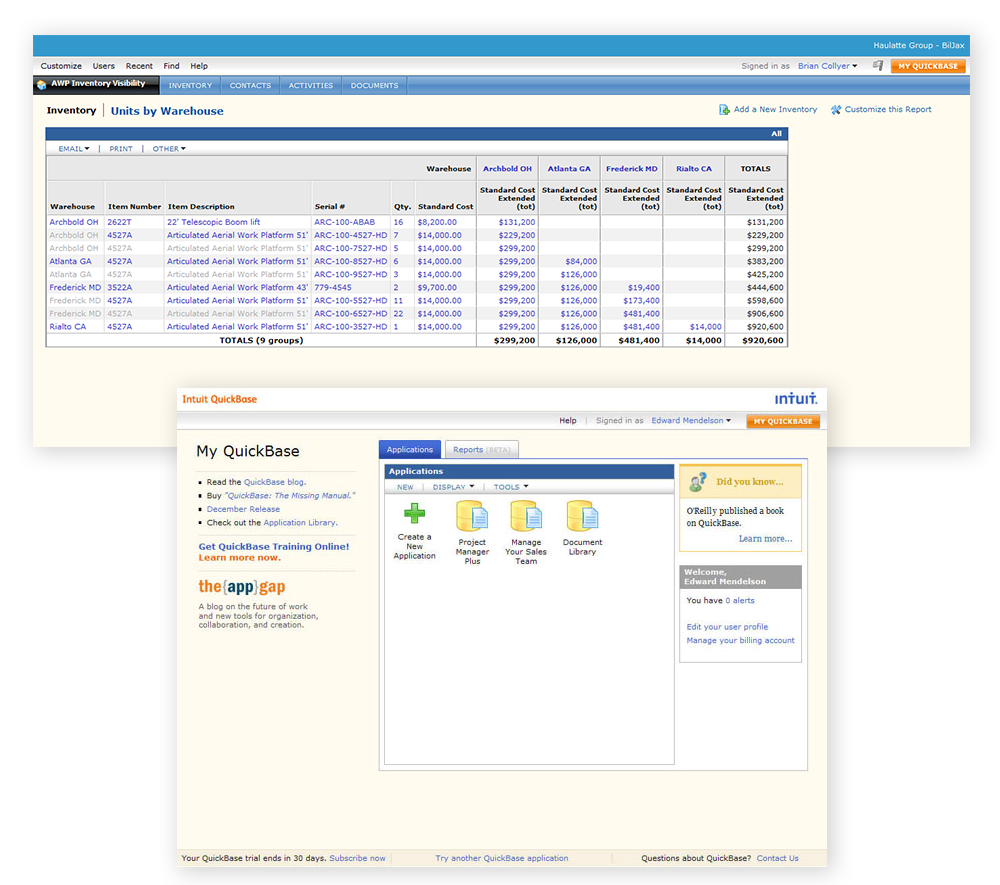1000x885 pixels.
Task: Open the Recent menu
Action: coord(139,66)
